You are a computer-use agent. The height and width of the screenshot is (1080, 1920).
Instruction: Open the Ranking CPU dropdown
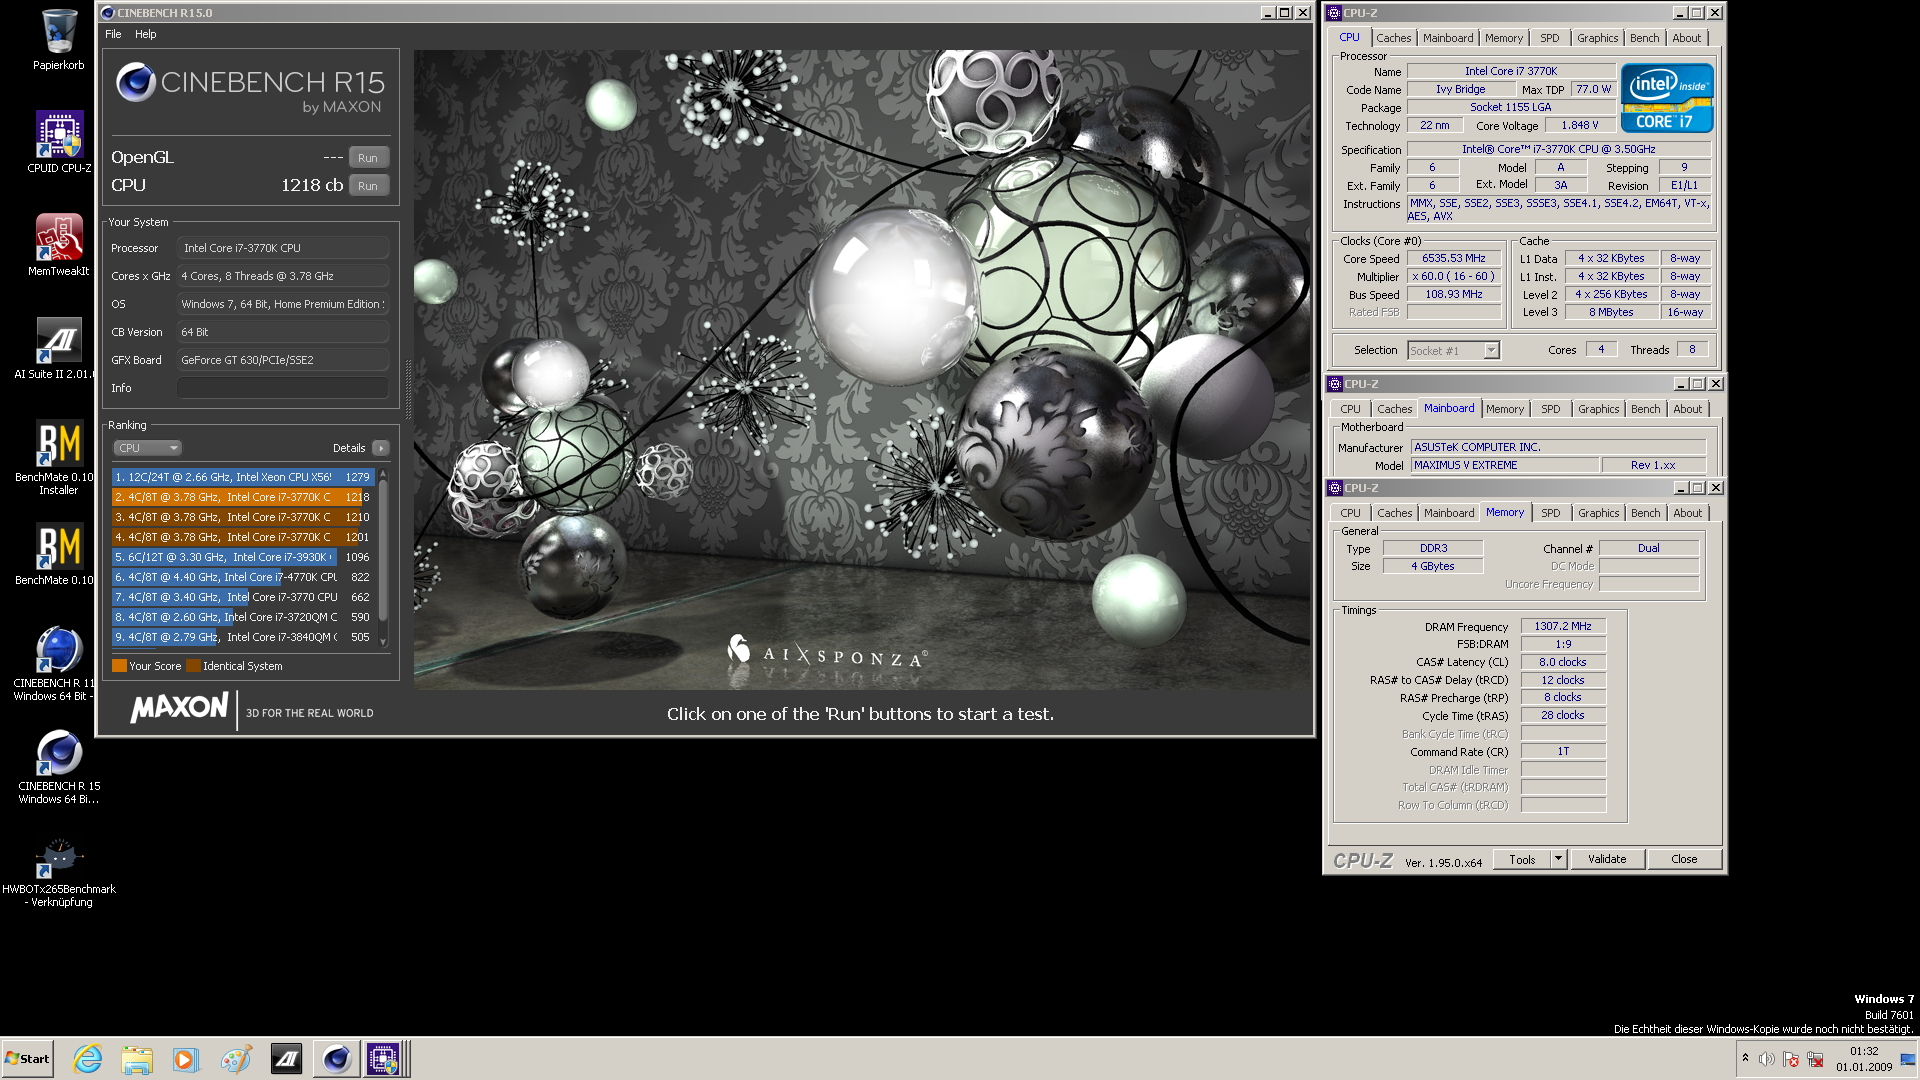pos(146,448)
